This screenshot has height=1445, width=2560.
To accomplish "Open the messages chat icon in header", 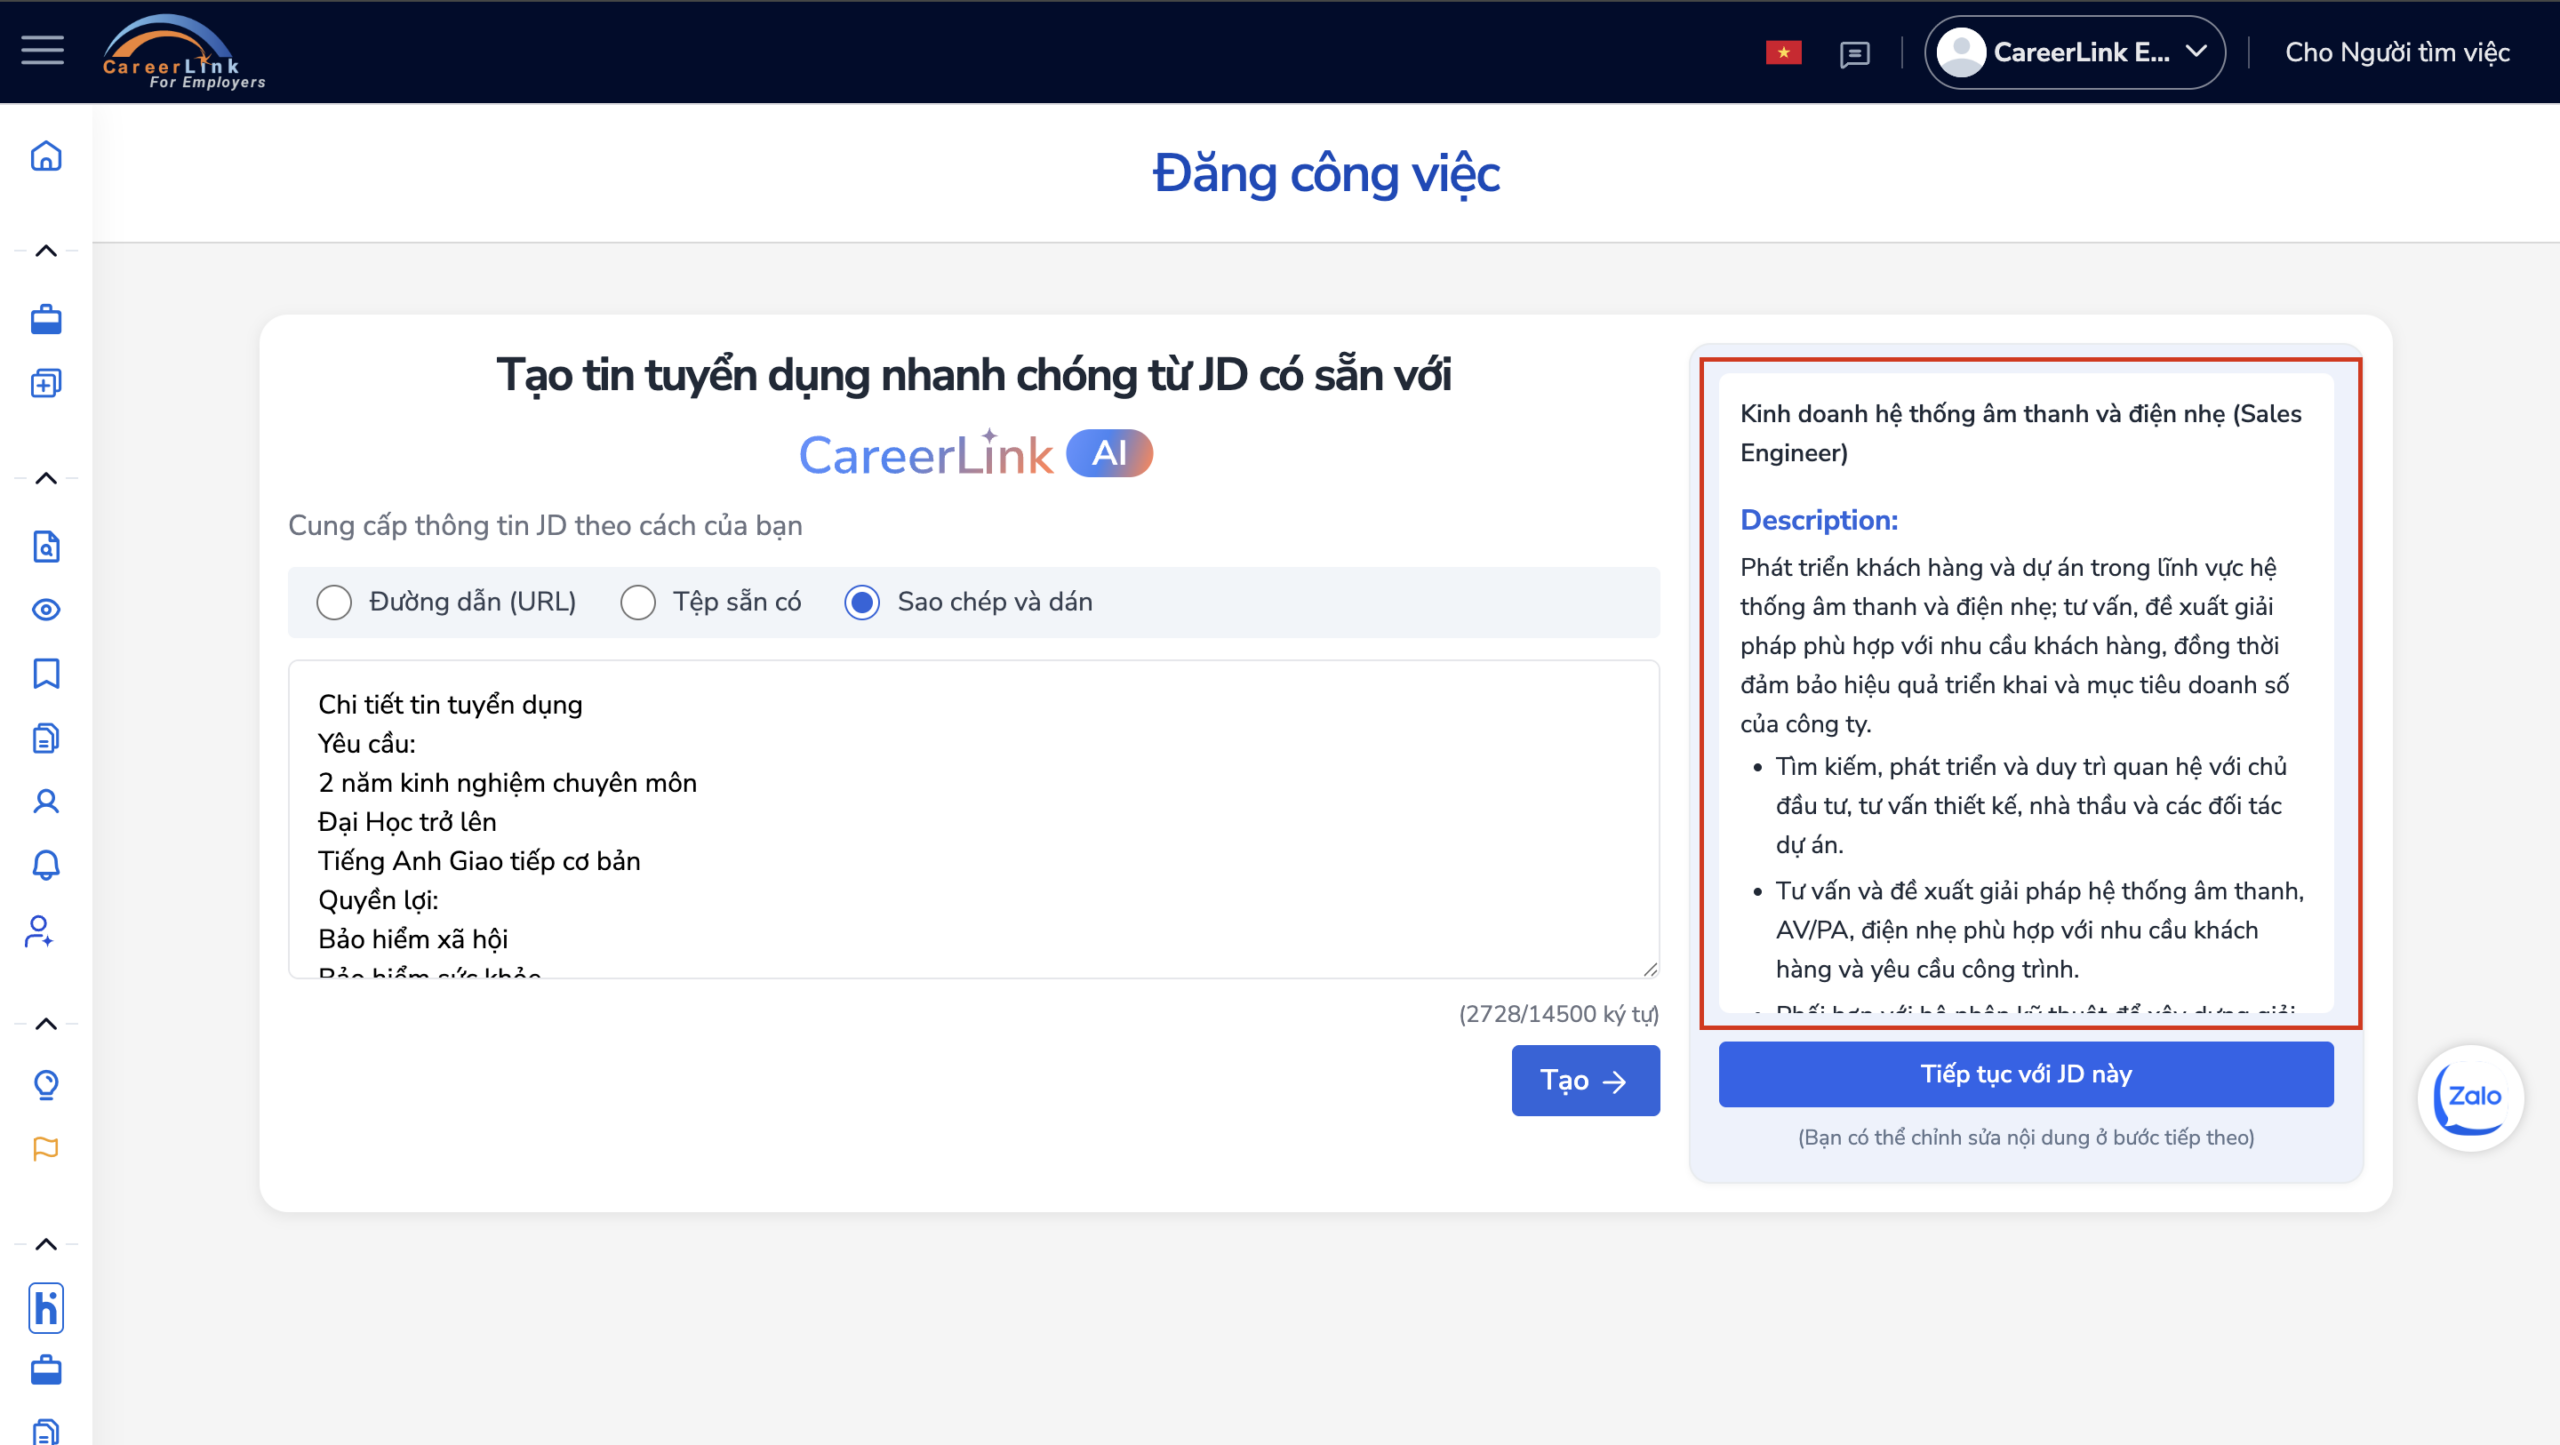I will pos(1854,53).
